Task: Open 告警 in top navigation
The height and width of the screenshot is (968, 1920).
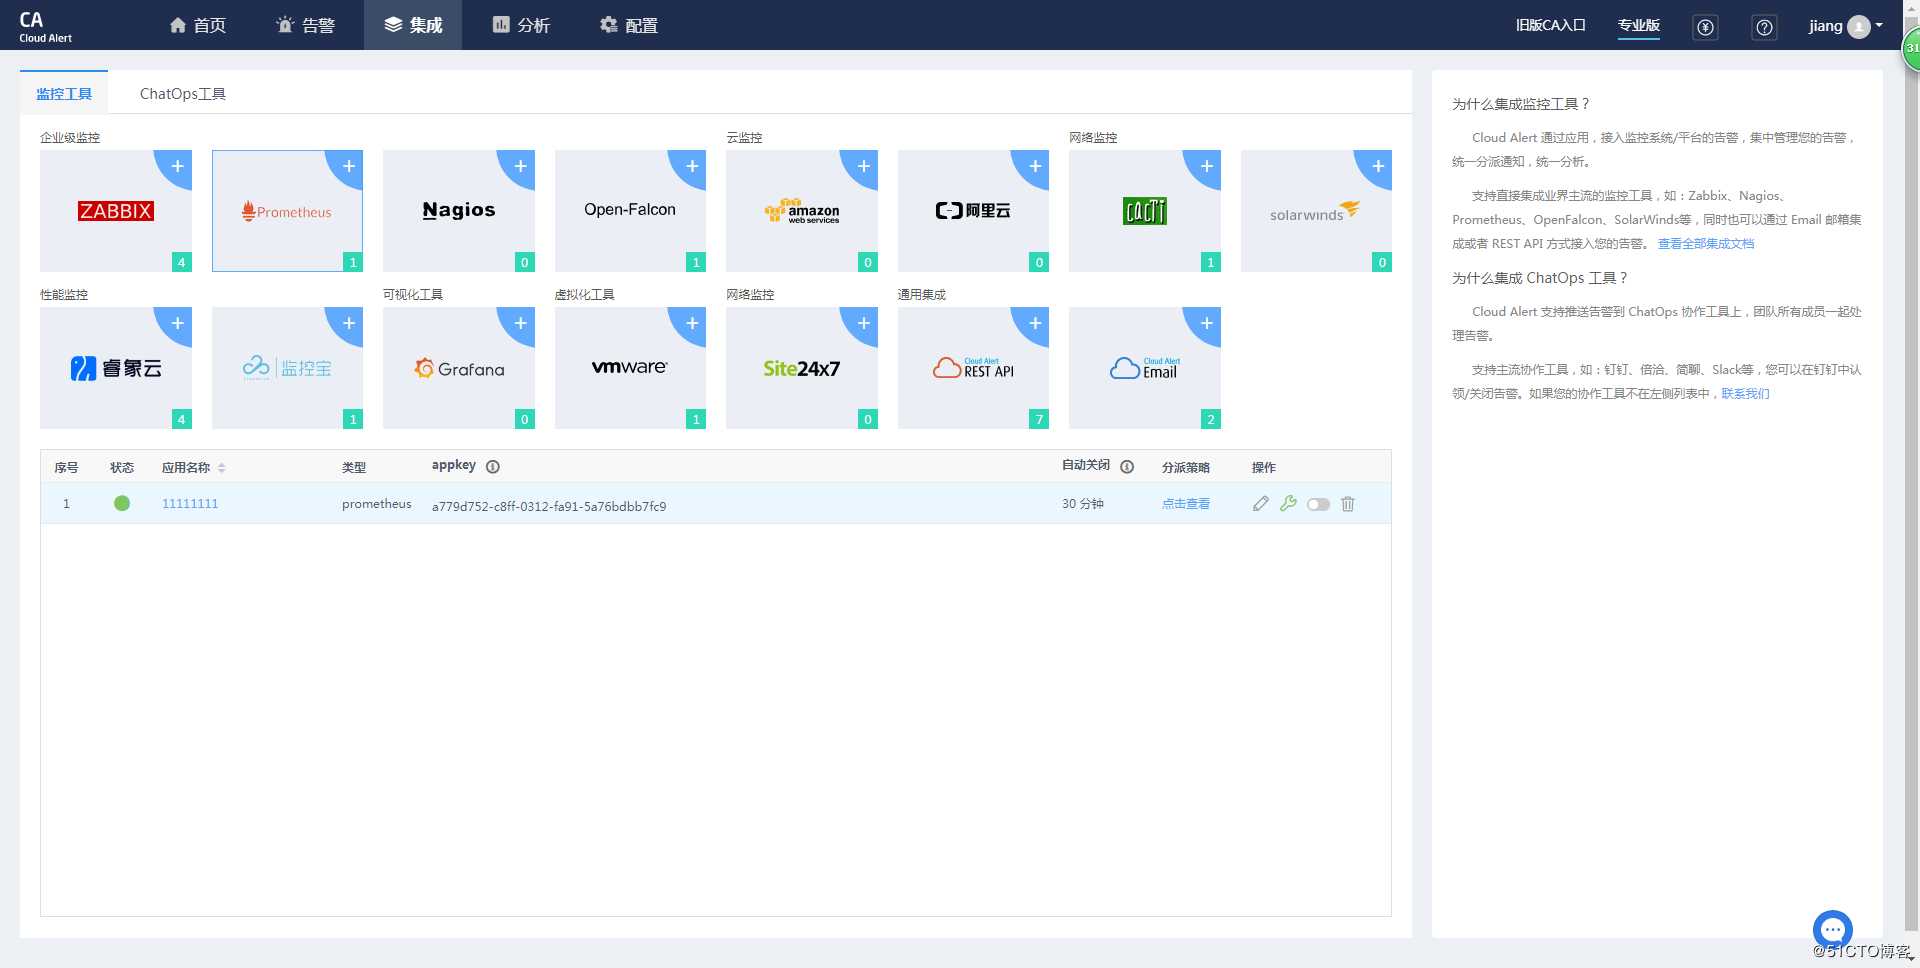Action: tap(305, 25)
